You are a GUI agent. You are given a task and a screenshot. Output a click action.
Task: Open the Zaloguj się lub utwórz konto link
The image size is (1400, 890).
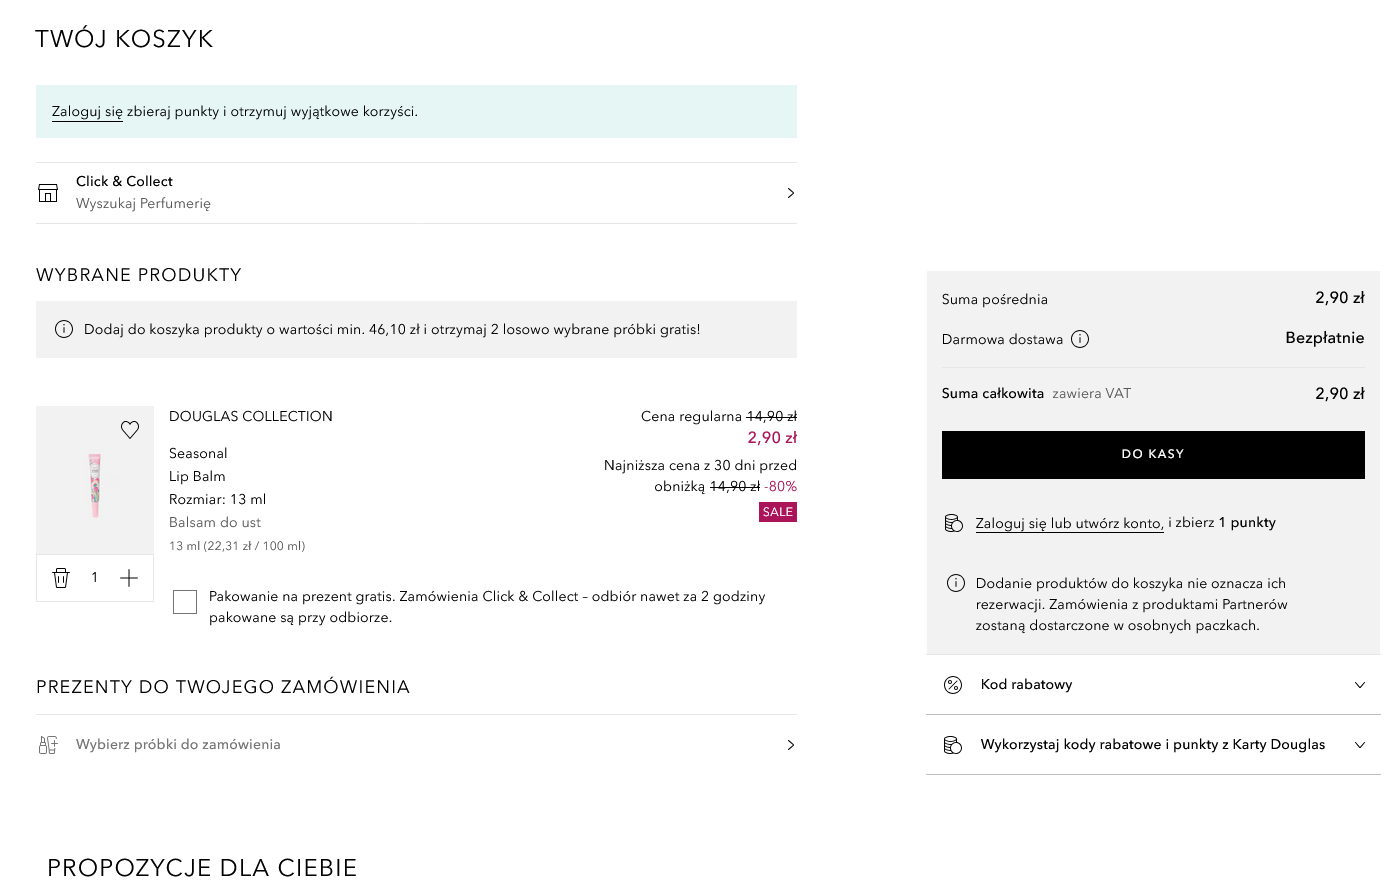(1070, 523)
